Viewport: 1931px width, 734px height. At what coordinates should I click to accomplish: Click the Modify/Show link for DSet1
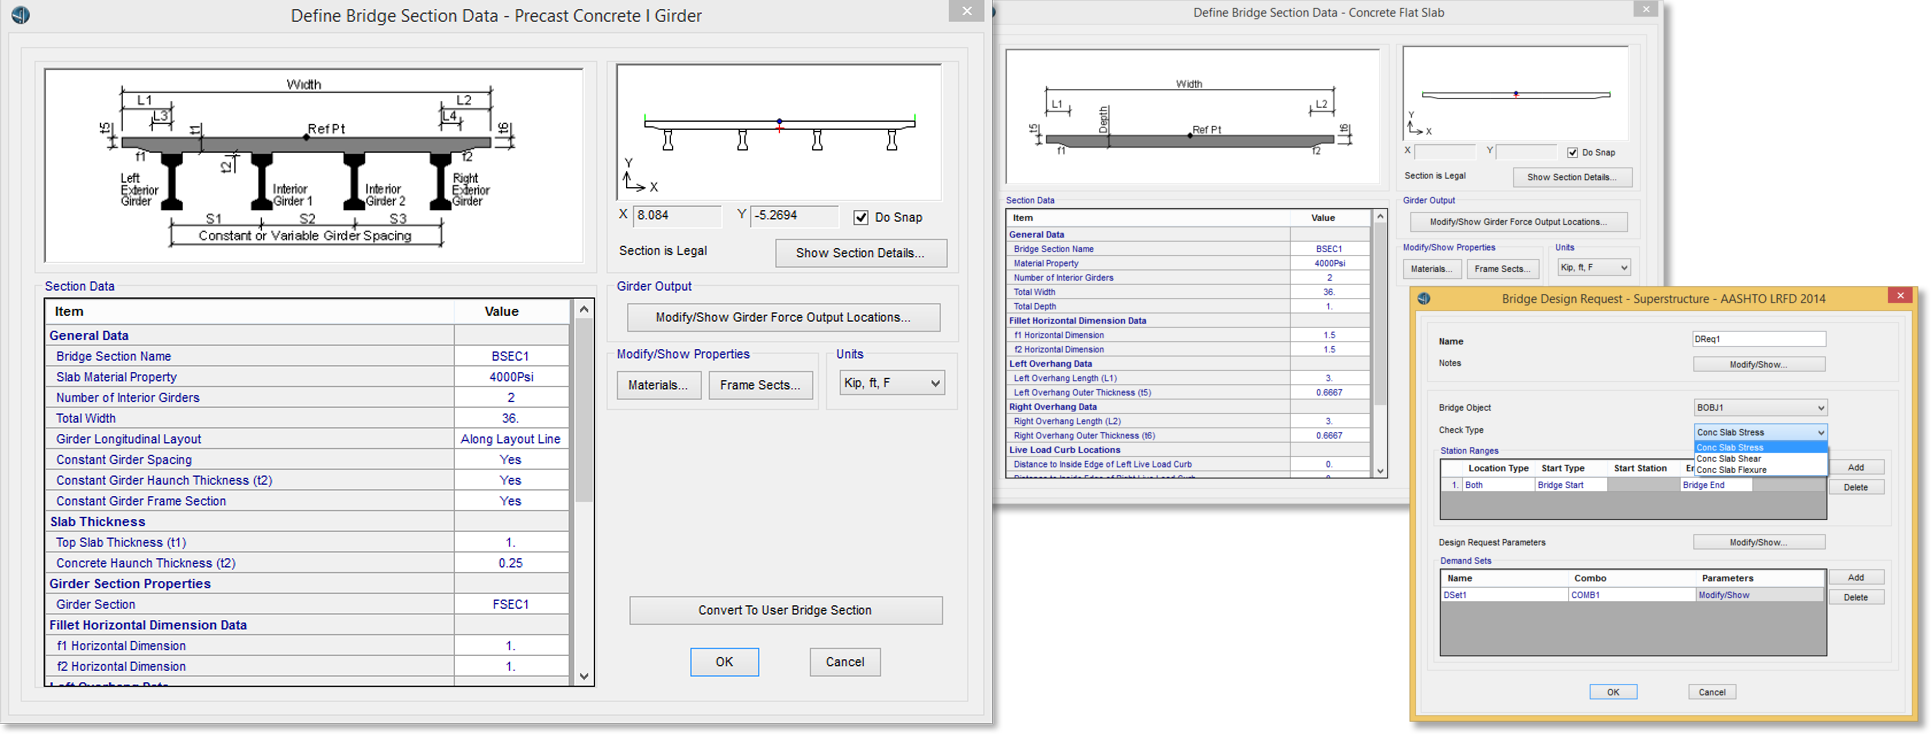[x=1724, y=595]
